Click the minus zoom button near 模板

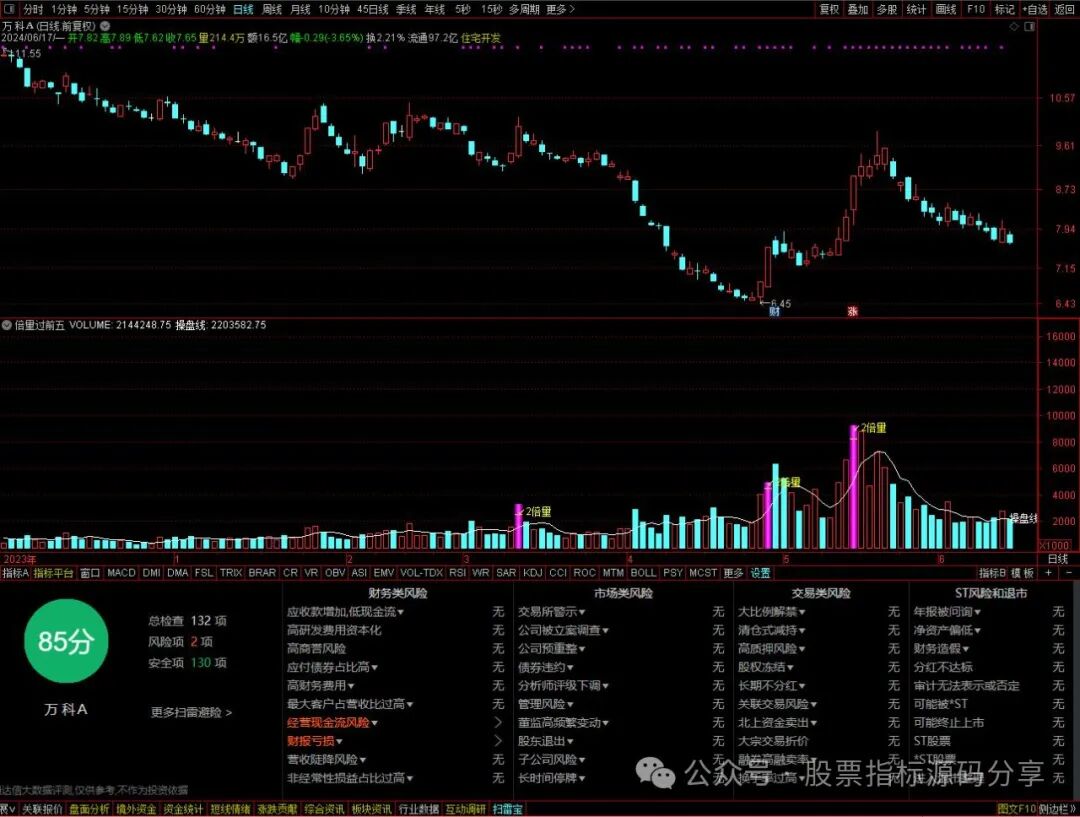click(1068, 572)
